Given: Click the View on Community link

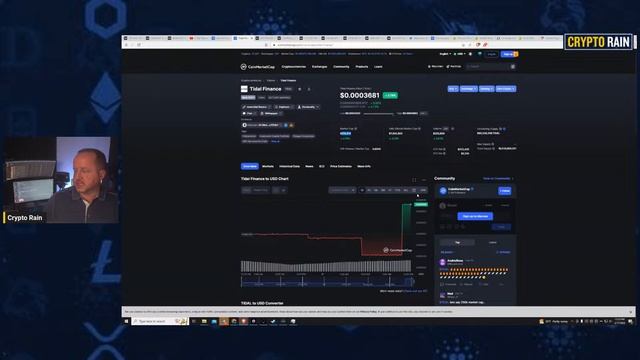Looking at the screenshot, I should (498, 178).
